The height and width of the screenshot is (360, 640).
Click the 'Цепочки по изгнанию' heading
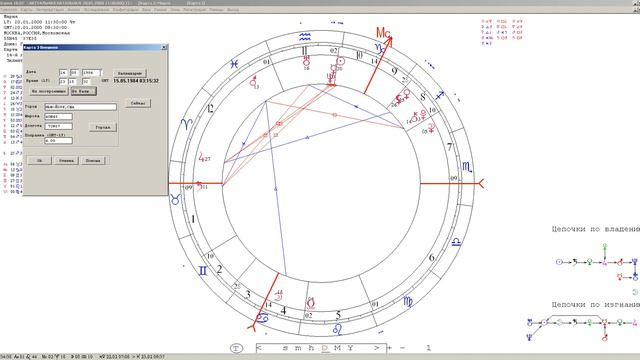coord(595,304)
